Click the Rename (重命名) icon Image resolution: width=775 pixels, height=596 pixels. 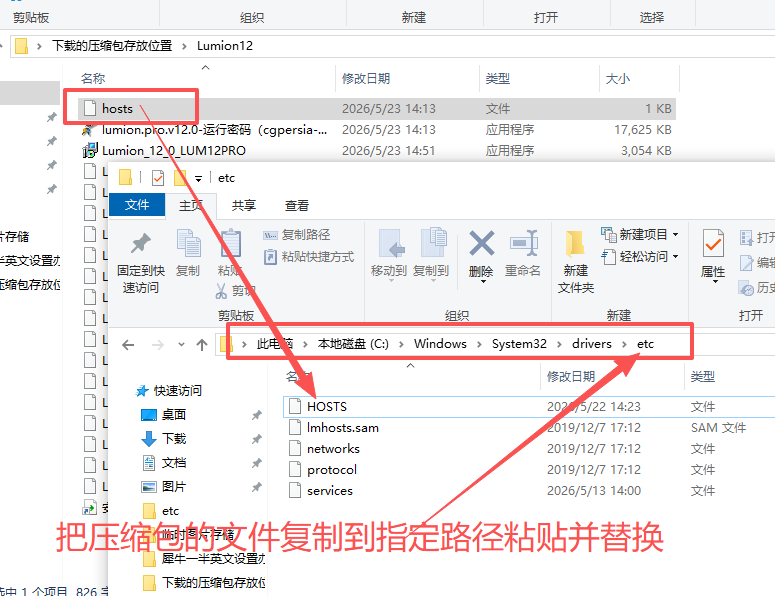coord(524,243)
